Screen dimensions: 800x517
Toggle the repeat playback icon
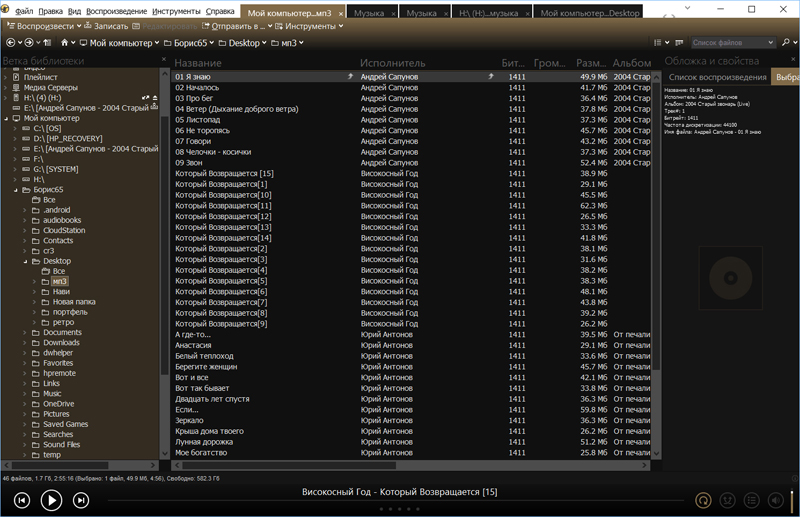[x=703, y=501]
